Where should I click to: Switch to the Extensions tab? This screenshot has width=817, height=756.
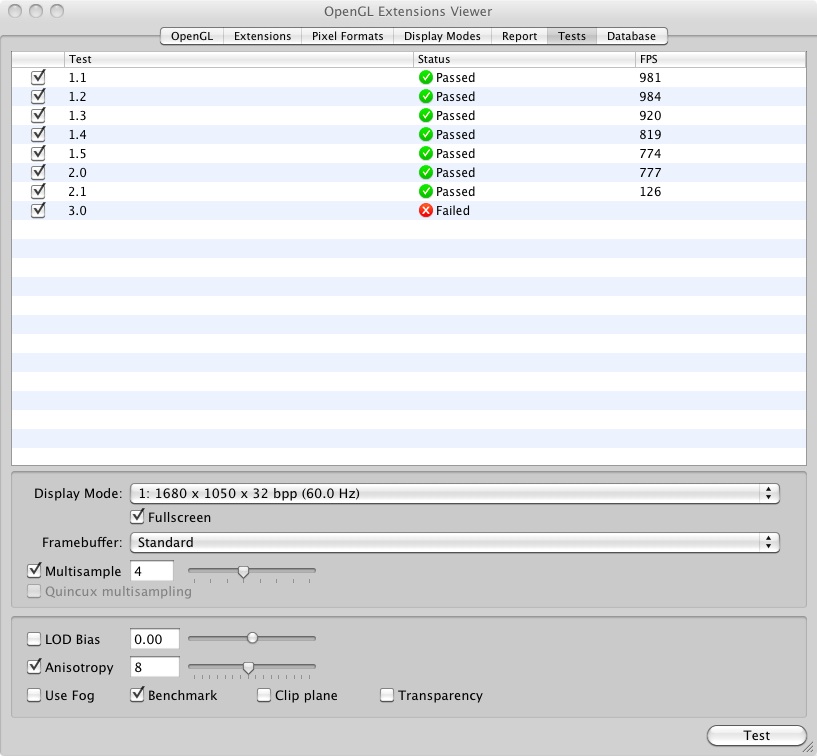click(x=263, y=36)
